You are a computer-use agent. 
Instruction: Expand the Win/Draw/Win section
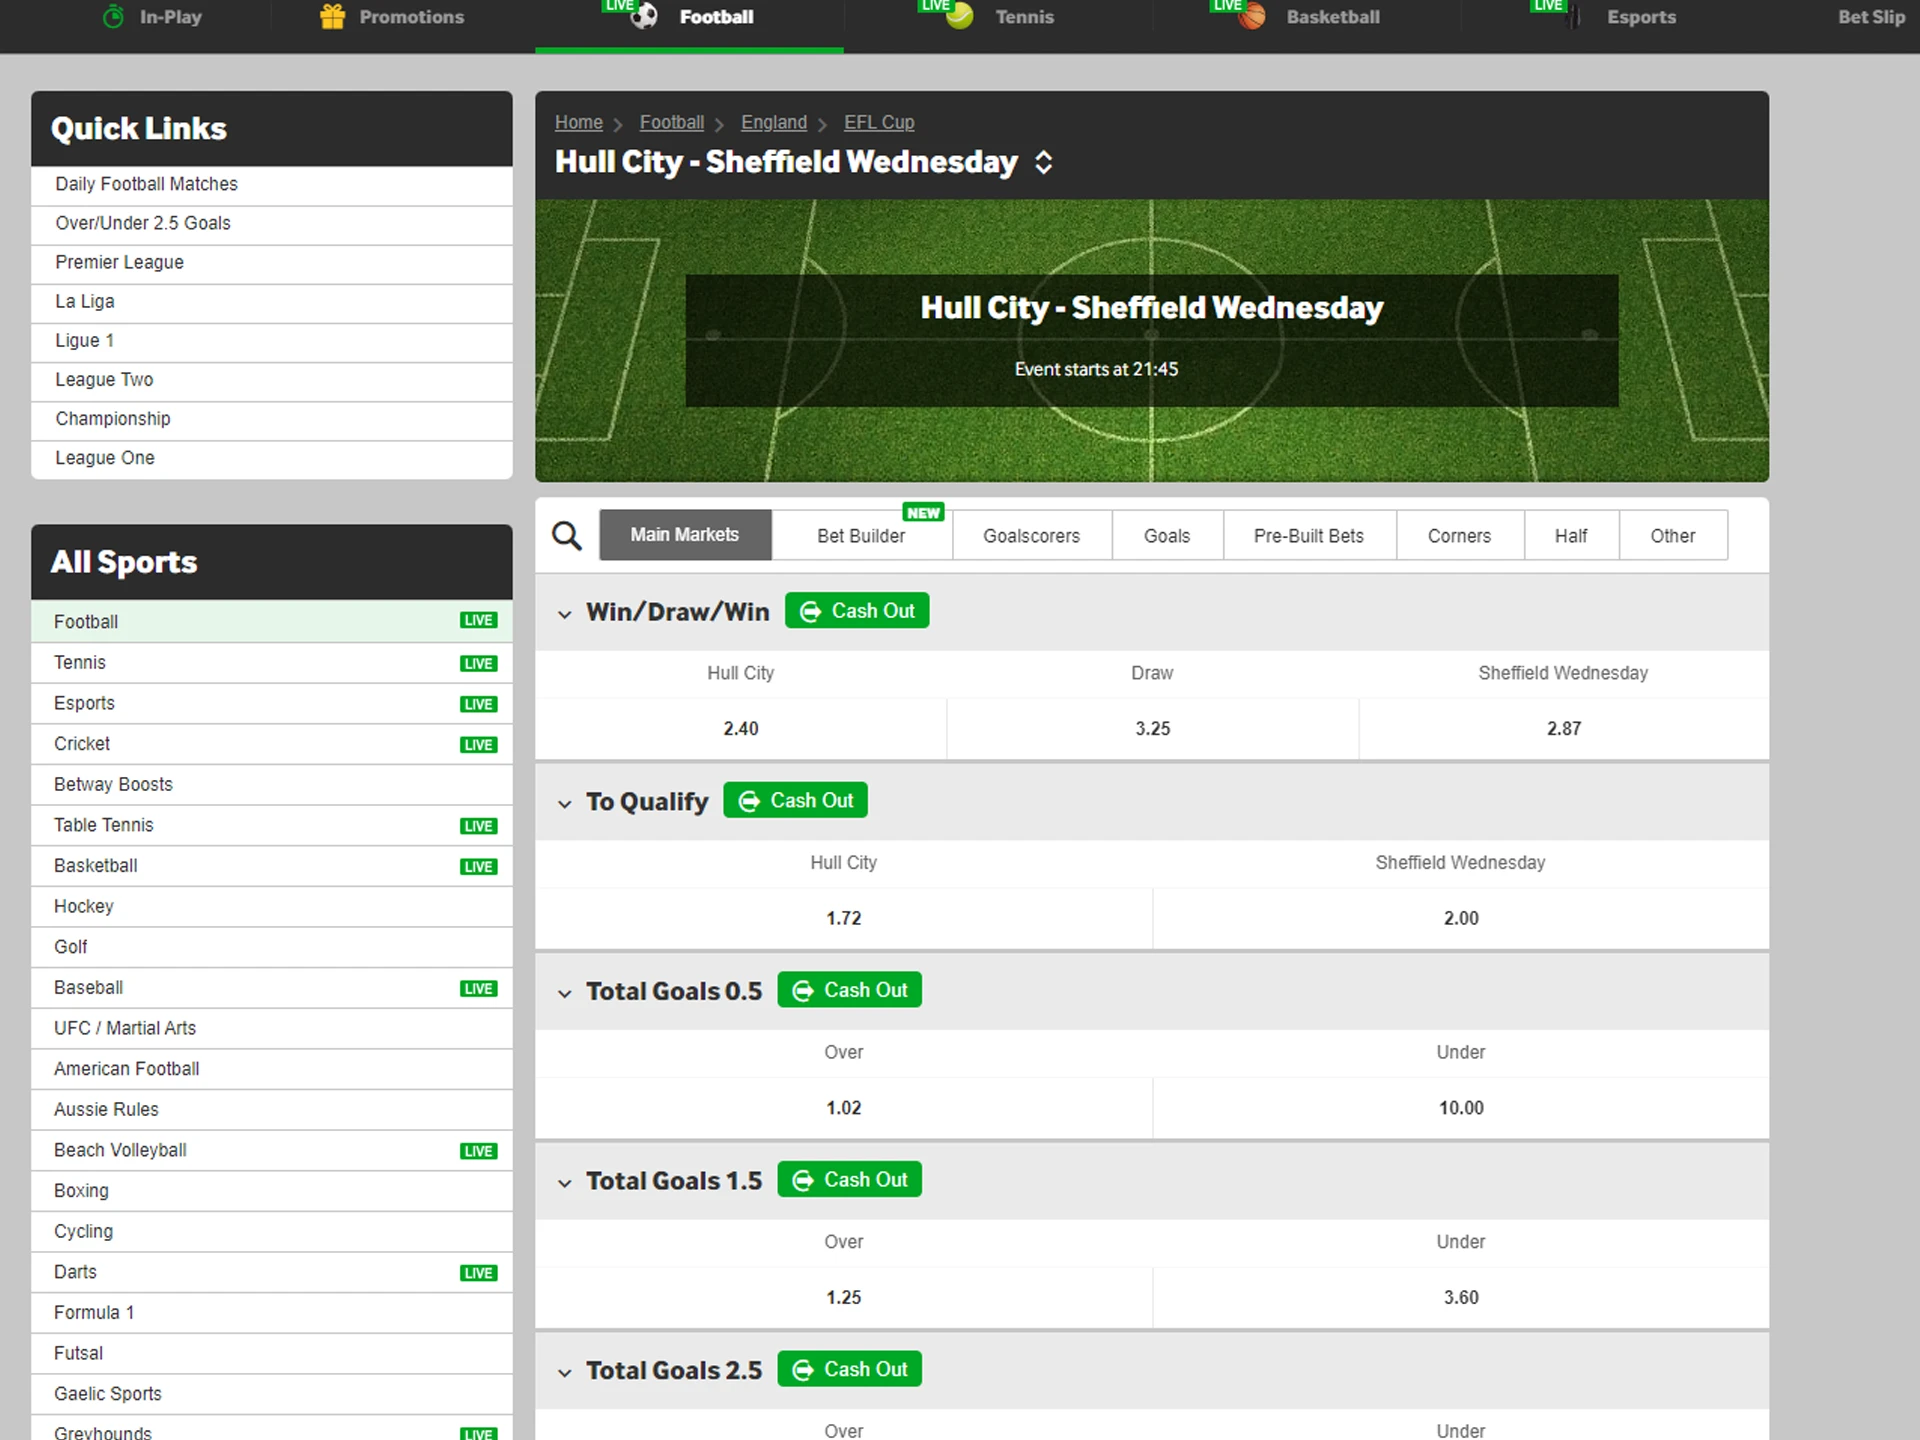coord(570,611)
